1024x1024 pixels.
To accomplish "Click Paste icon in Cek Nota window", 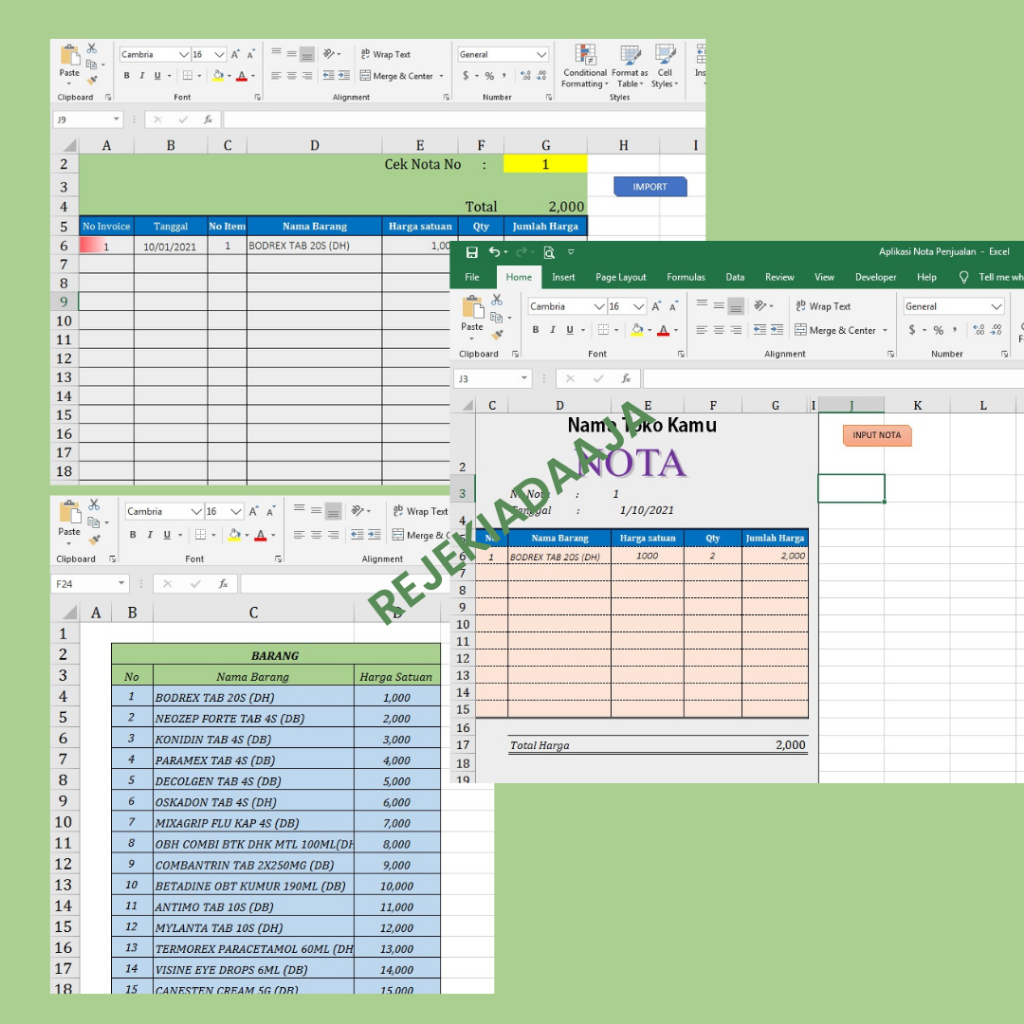I will pos(70,55).
